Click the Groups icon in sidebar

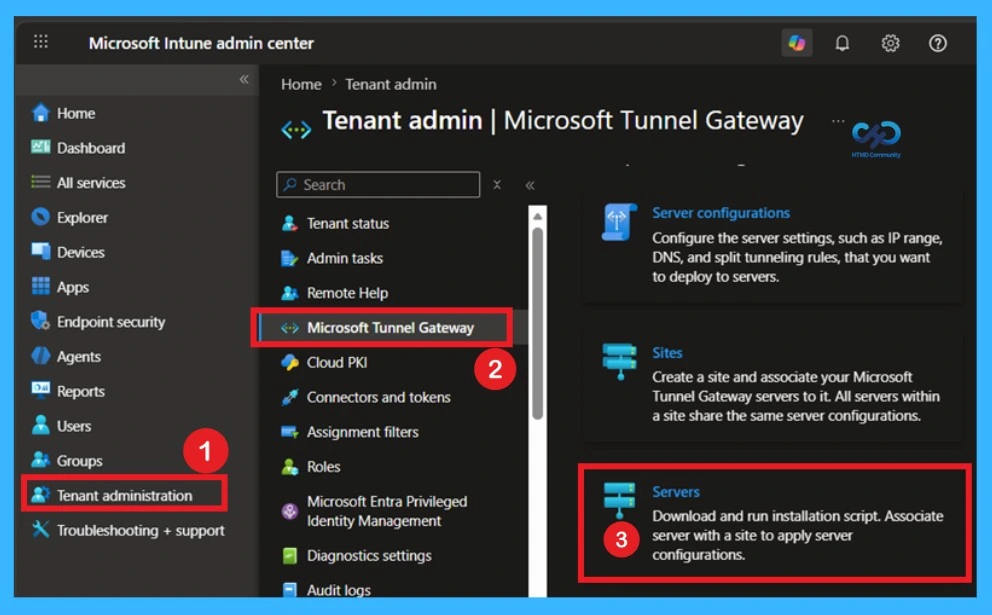click(40, 459)
